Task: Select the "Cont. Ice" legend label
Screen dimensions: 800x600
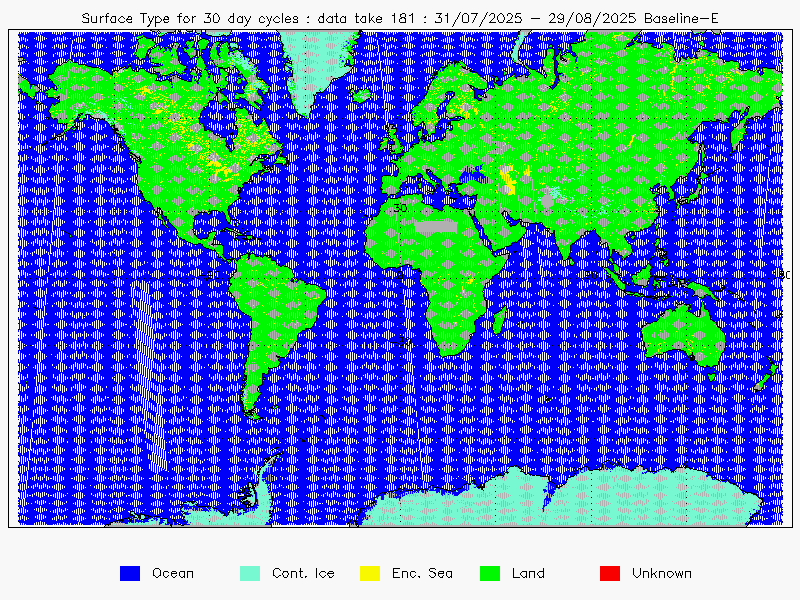Action: coord(303,573)
